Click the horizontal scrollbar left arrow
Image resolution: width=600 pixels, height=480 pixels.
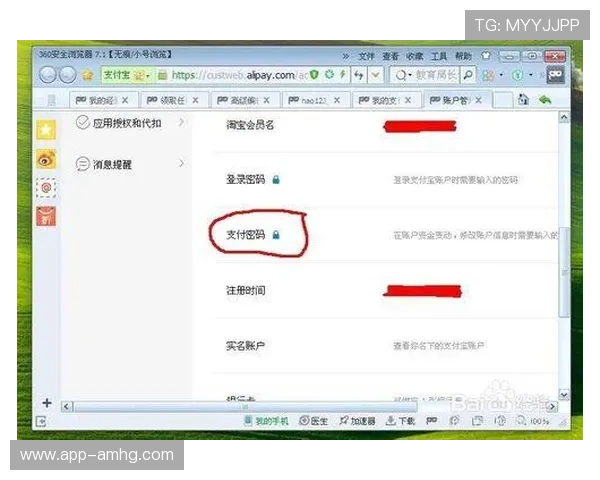click(67, 407)
